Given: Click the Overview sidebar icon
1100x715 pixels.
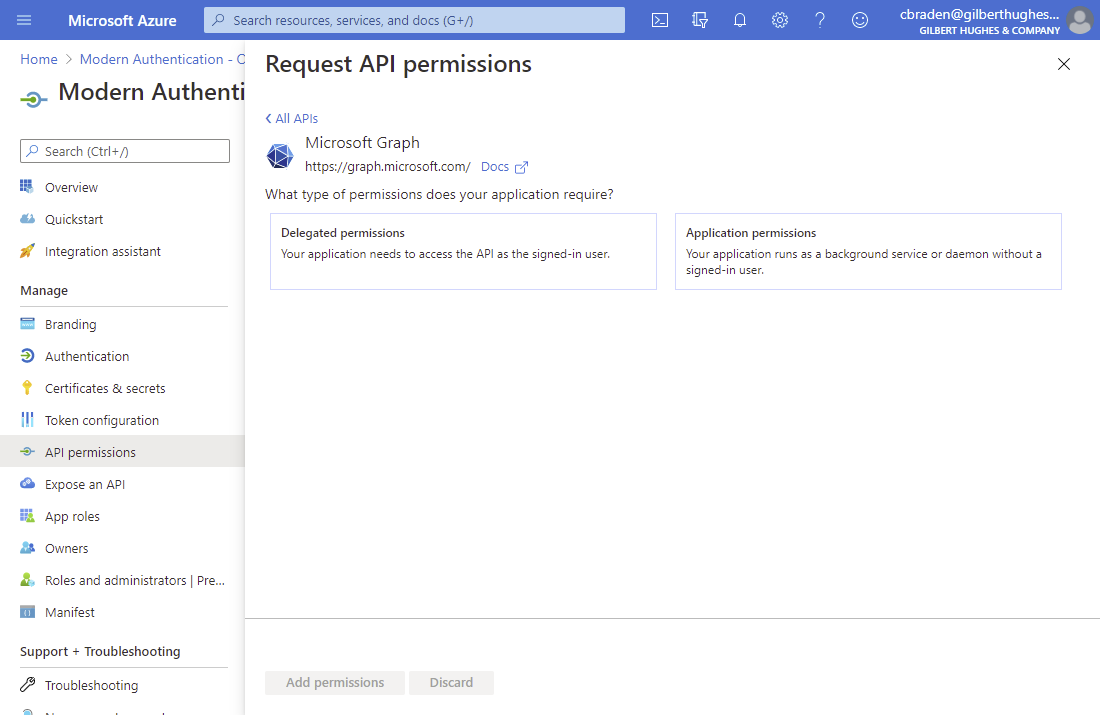Looking at the screenshot, I should 27,187.
